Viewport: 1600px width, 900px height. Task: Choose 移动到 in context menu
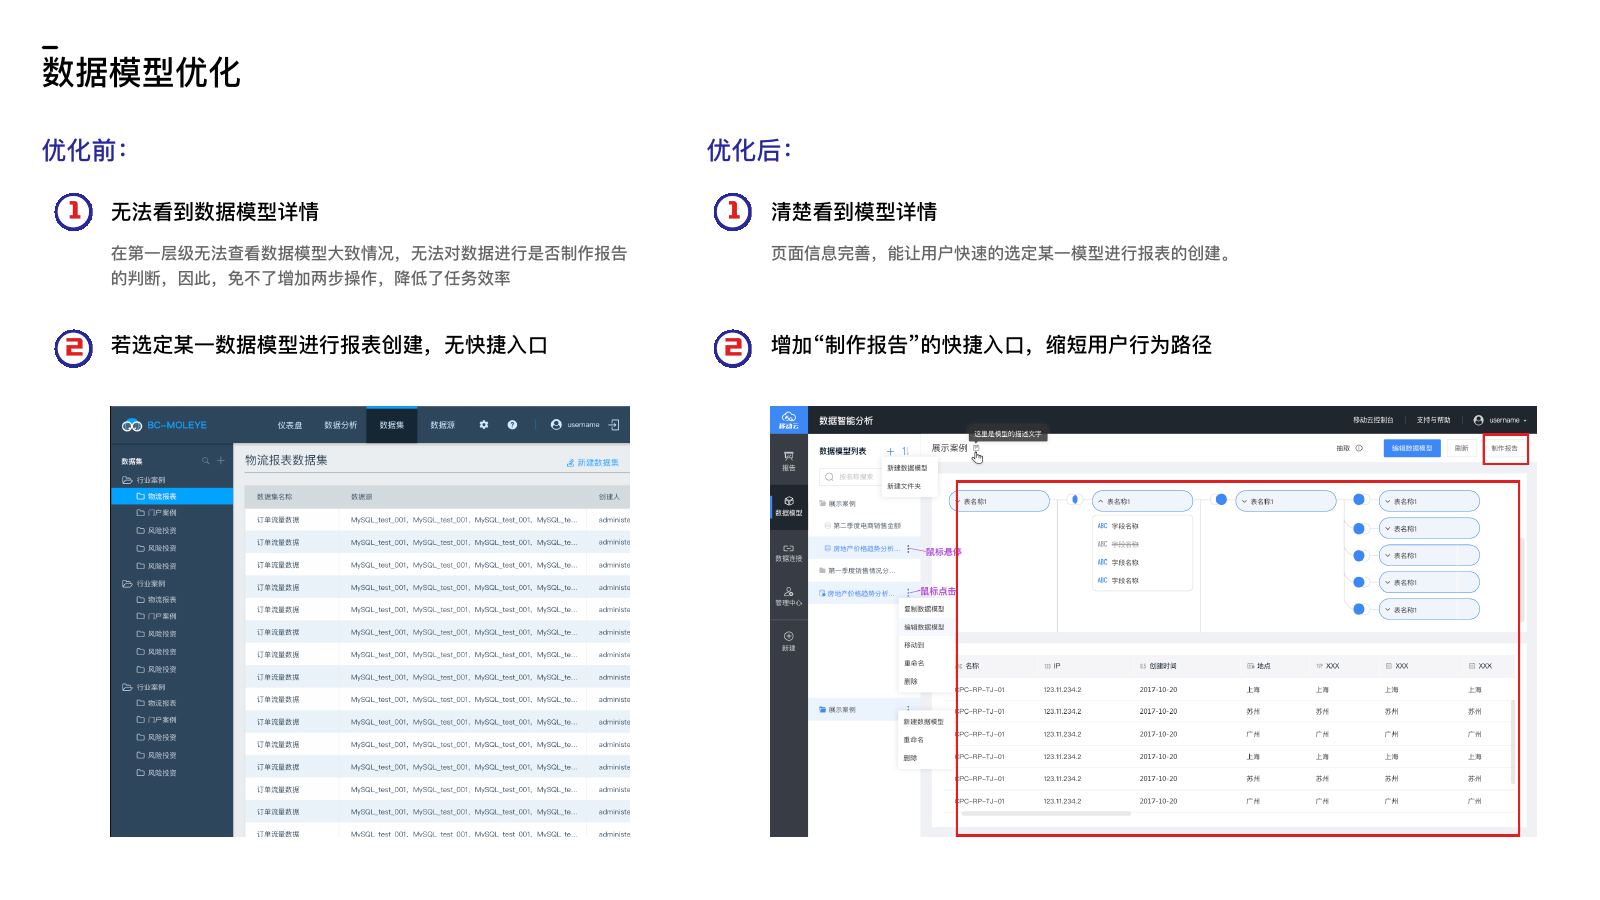point(914,645)
